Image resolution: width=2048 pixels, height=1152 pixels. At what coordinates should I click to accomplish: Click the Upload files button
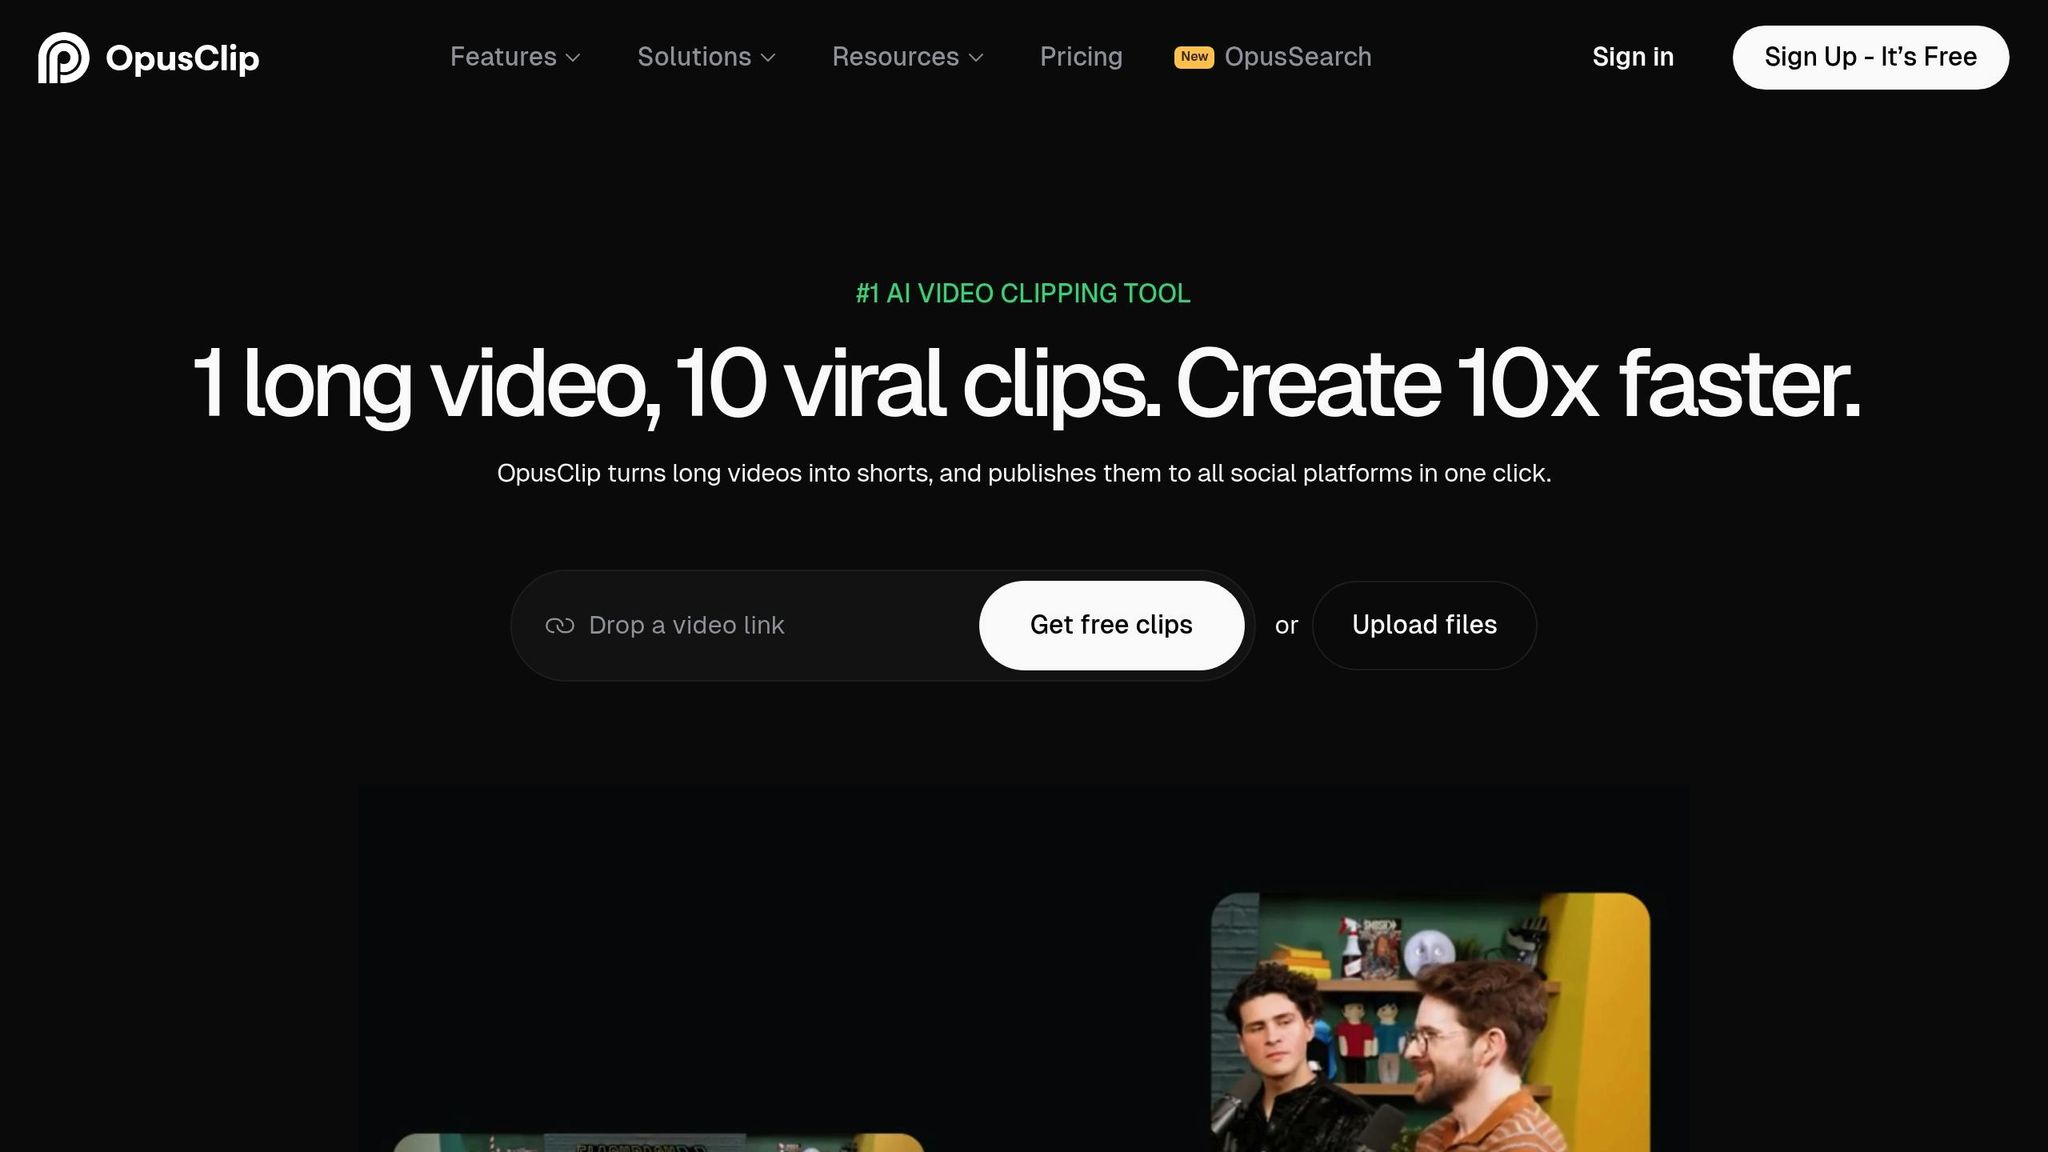tap(1424, 625)
